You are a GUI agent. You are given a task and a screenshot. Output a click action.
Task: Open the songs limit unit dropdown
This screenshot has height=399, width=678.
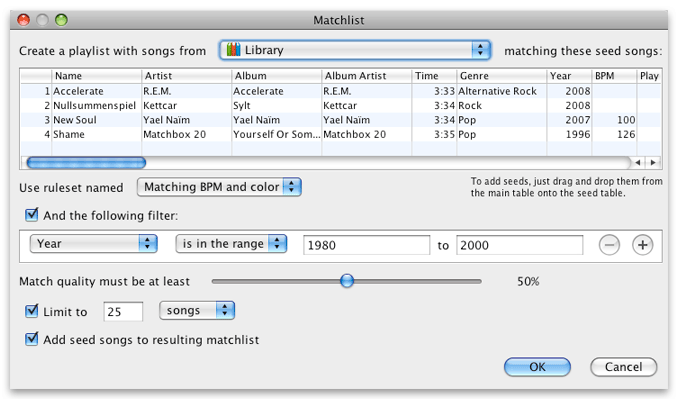[197, 310]
